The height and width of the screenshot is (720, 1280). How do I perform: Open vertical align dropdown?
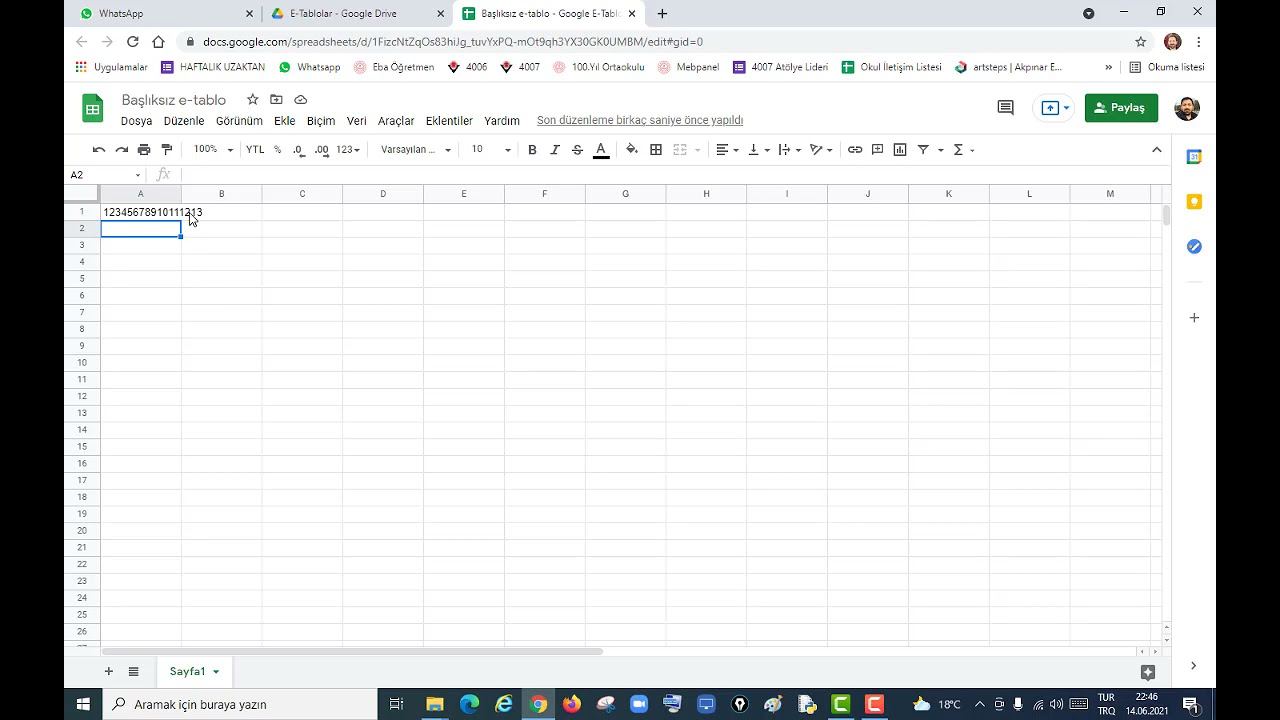(759, 150)
